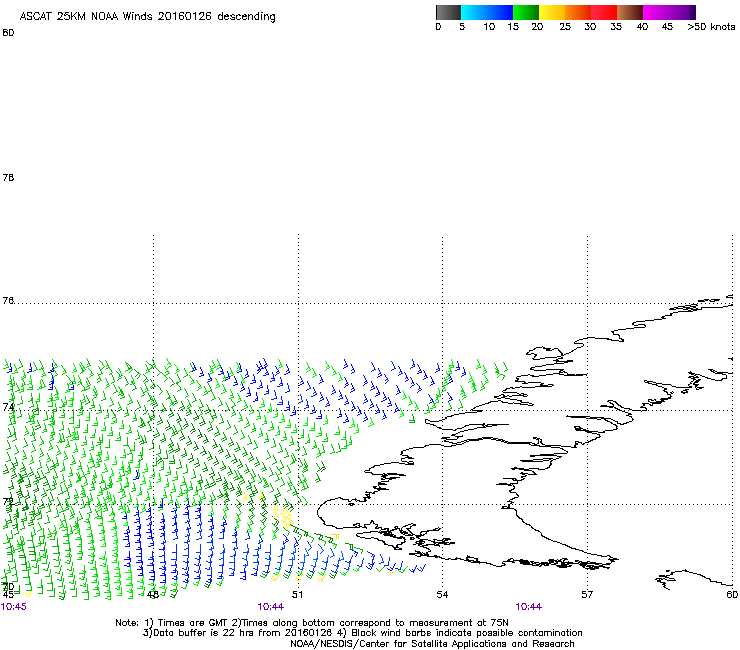Image resolution: width=740 pixels, height=650 pixels.
Task: Click the 80 latitude label
Action: pos(8,33)
